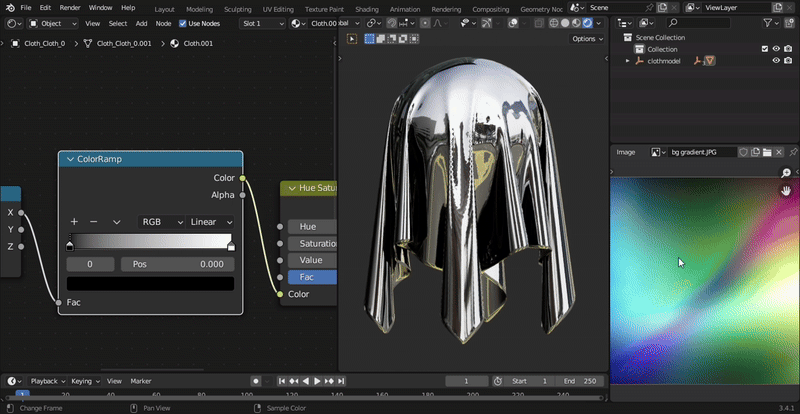This screenshot has height=414, width=800.
Task: Open the bg gradient.JPG folder icon
Action: (x=767, y=152)
